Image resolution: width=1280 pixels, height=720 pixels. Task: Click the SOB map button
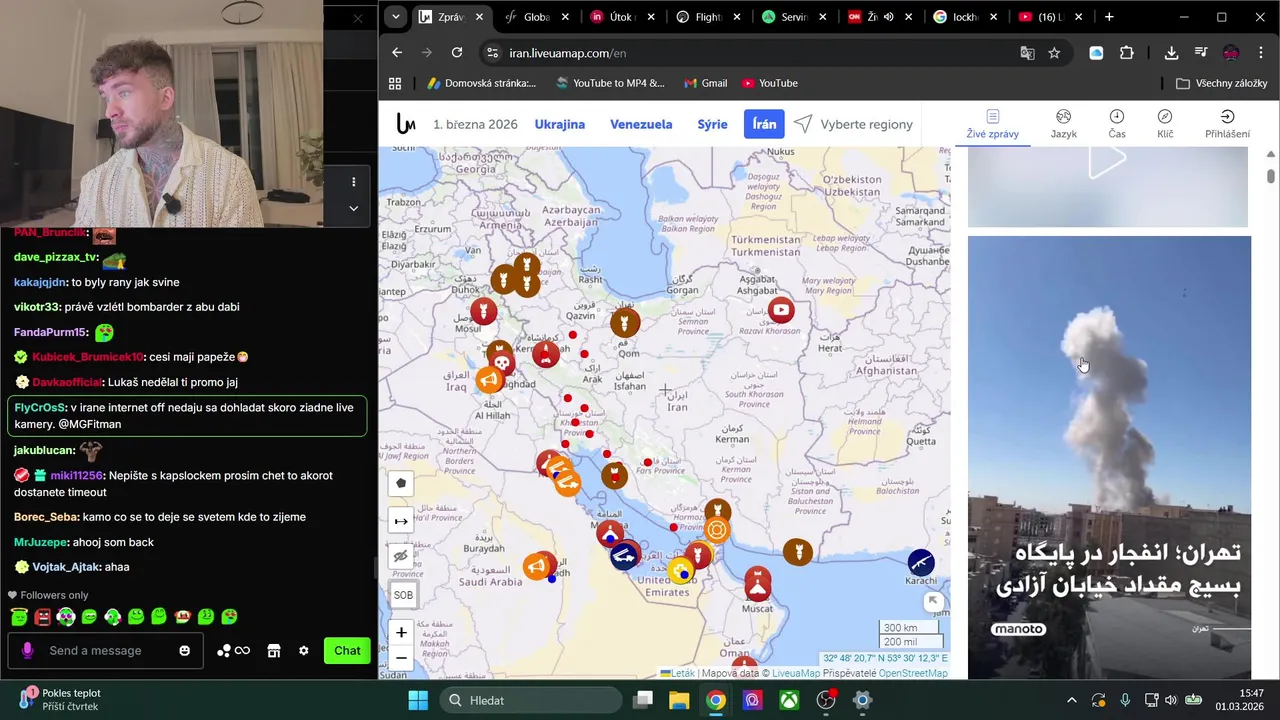tap(403, 595)
